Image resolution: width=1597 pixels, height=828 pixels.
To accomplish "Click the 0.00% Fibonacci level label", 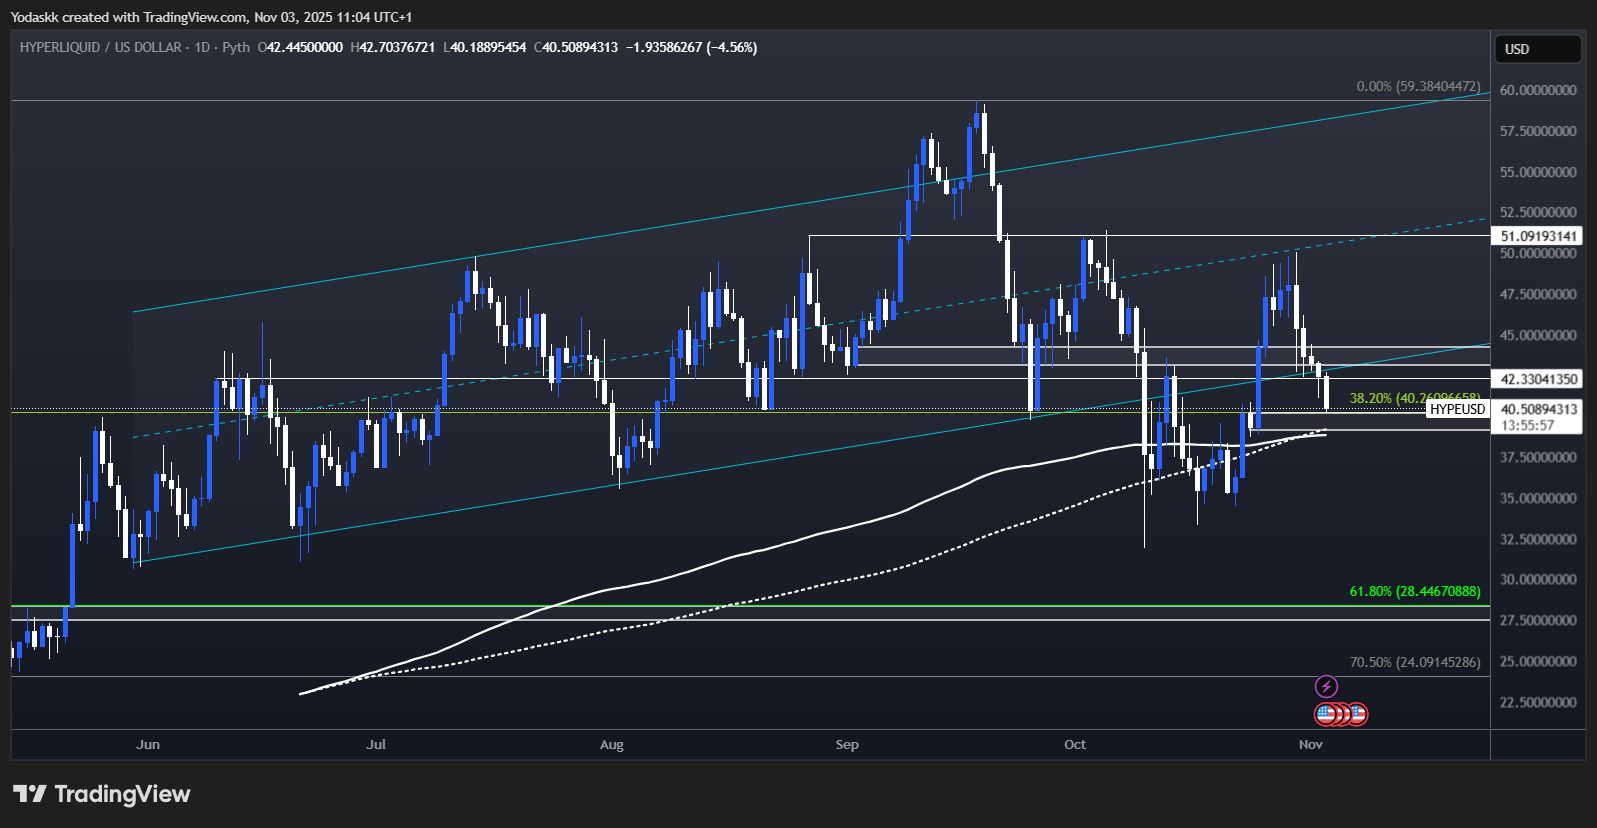I will tap(1418, 86).
